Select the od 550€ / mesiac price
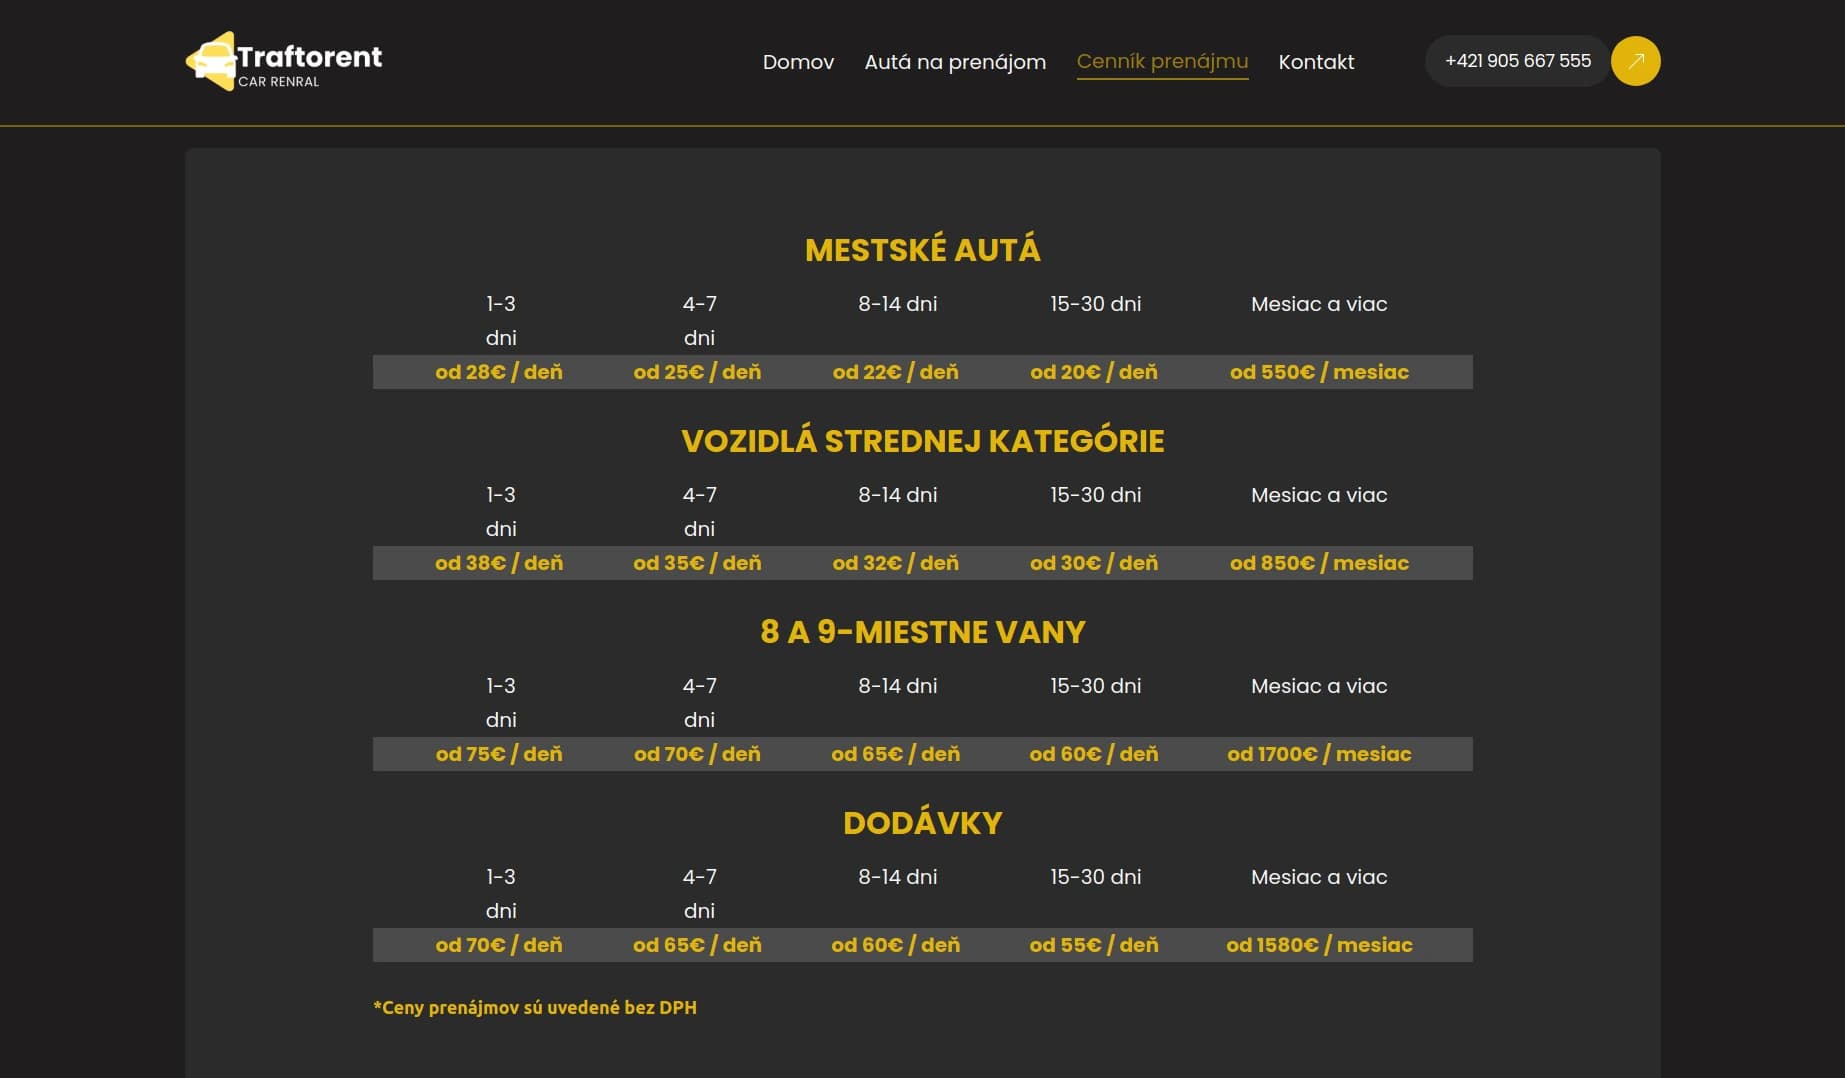Viewport: 1845px width, 1078px height. click(1319, 372)
